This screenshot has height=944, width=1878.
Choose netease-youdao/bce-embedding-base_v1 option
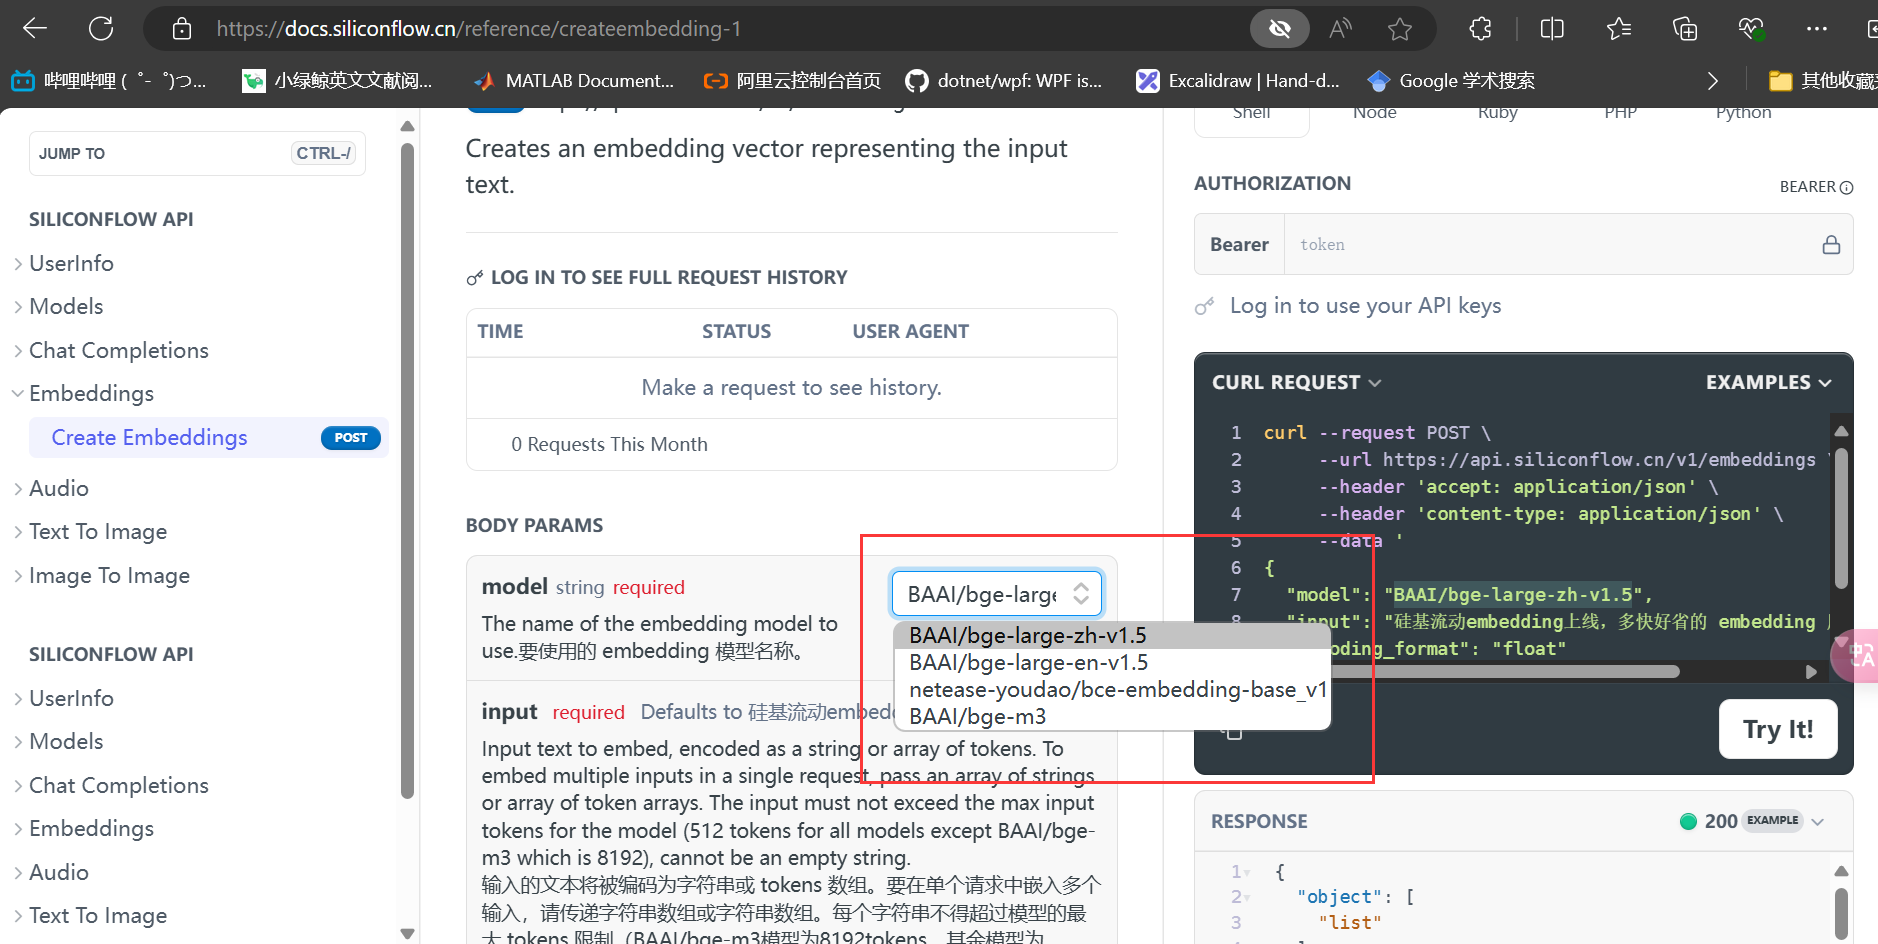[1111, 689]
